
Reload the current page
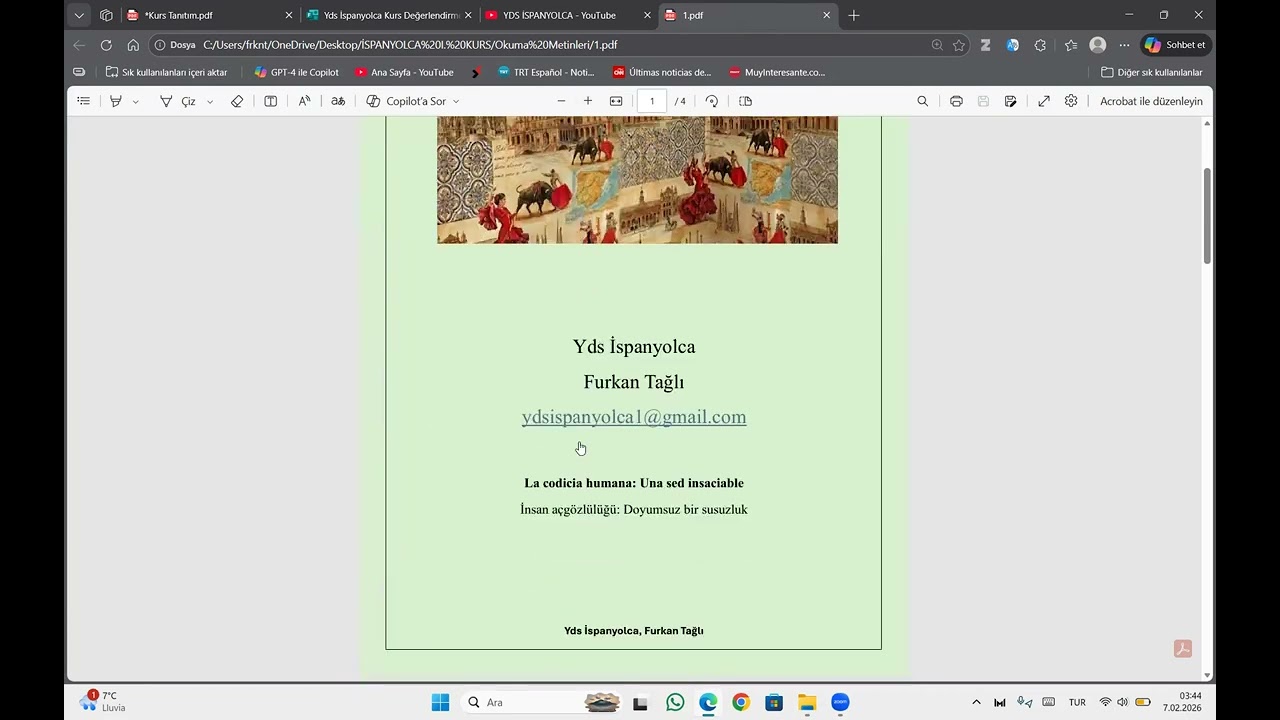(106, 45)
